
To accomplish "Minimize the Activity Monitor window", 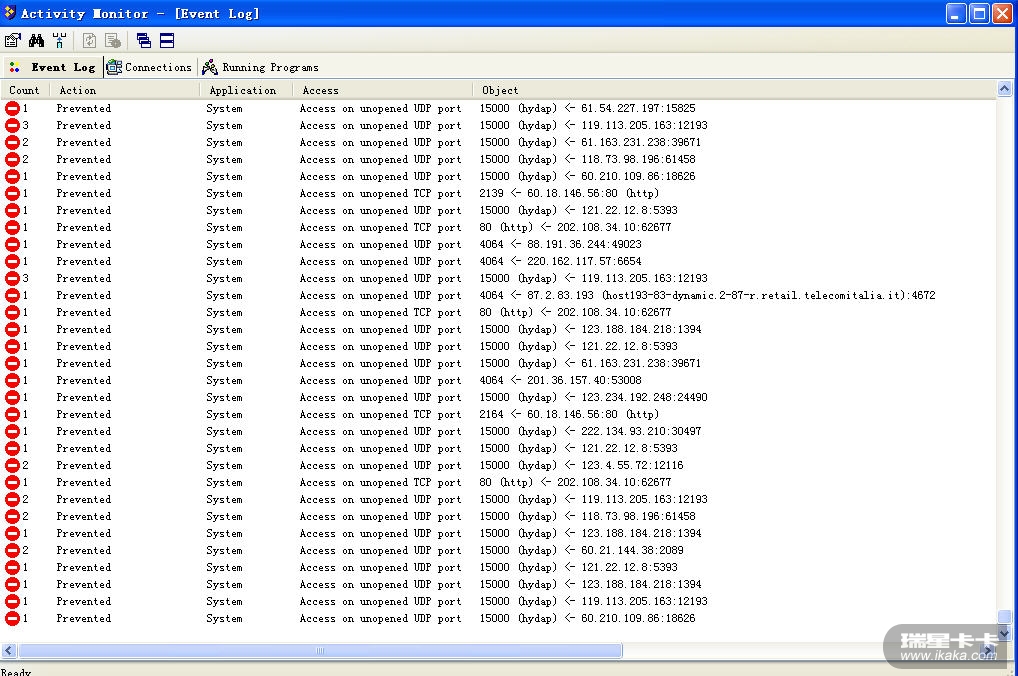I will pos(956,13).
